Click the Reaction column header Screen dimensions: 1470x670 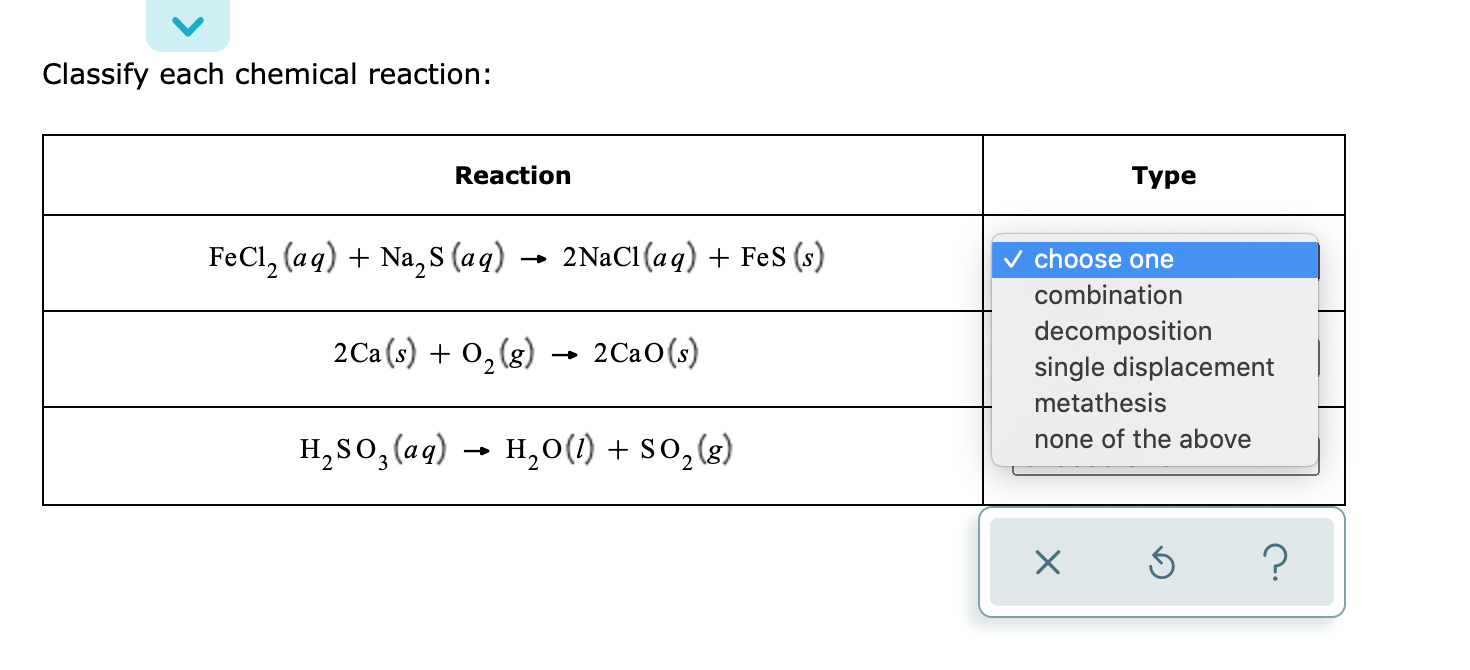point(513,175)
